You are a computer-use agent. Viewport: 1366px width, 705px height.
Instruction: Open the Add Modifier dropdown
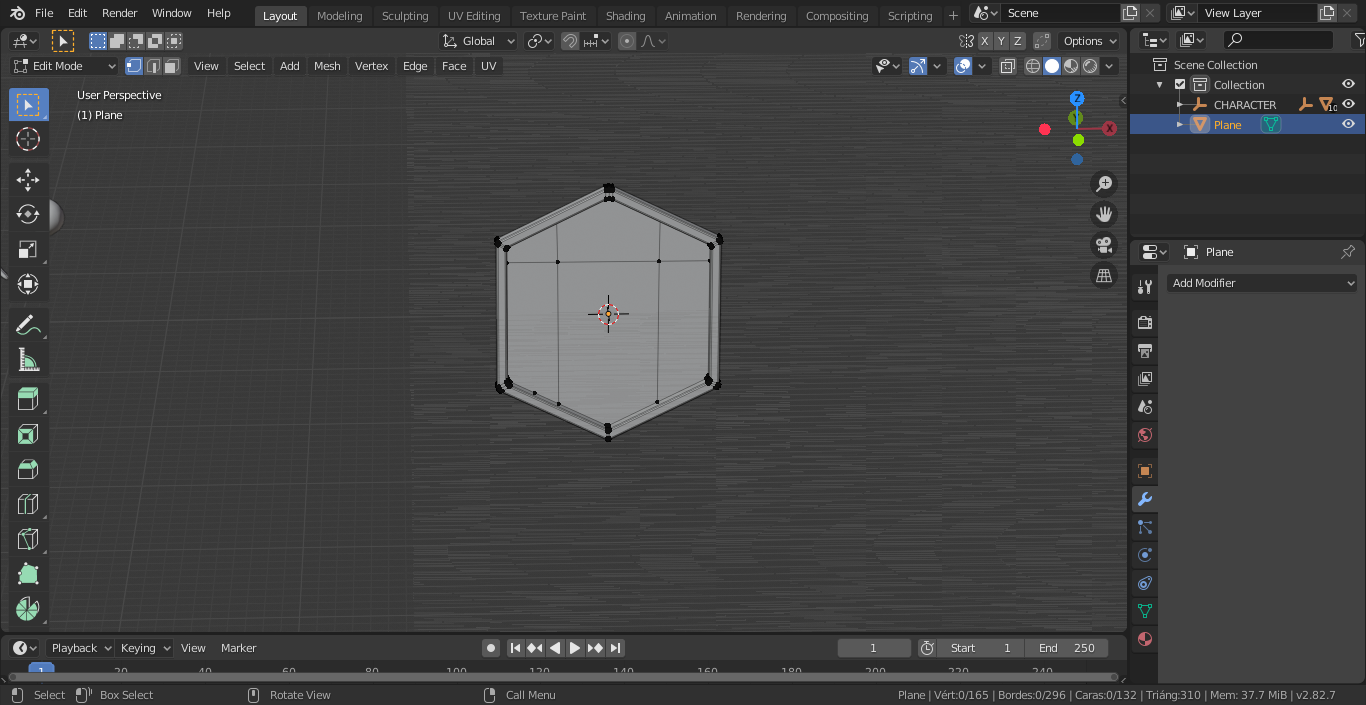pos(1262,283)
